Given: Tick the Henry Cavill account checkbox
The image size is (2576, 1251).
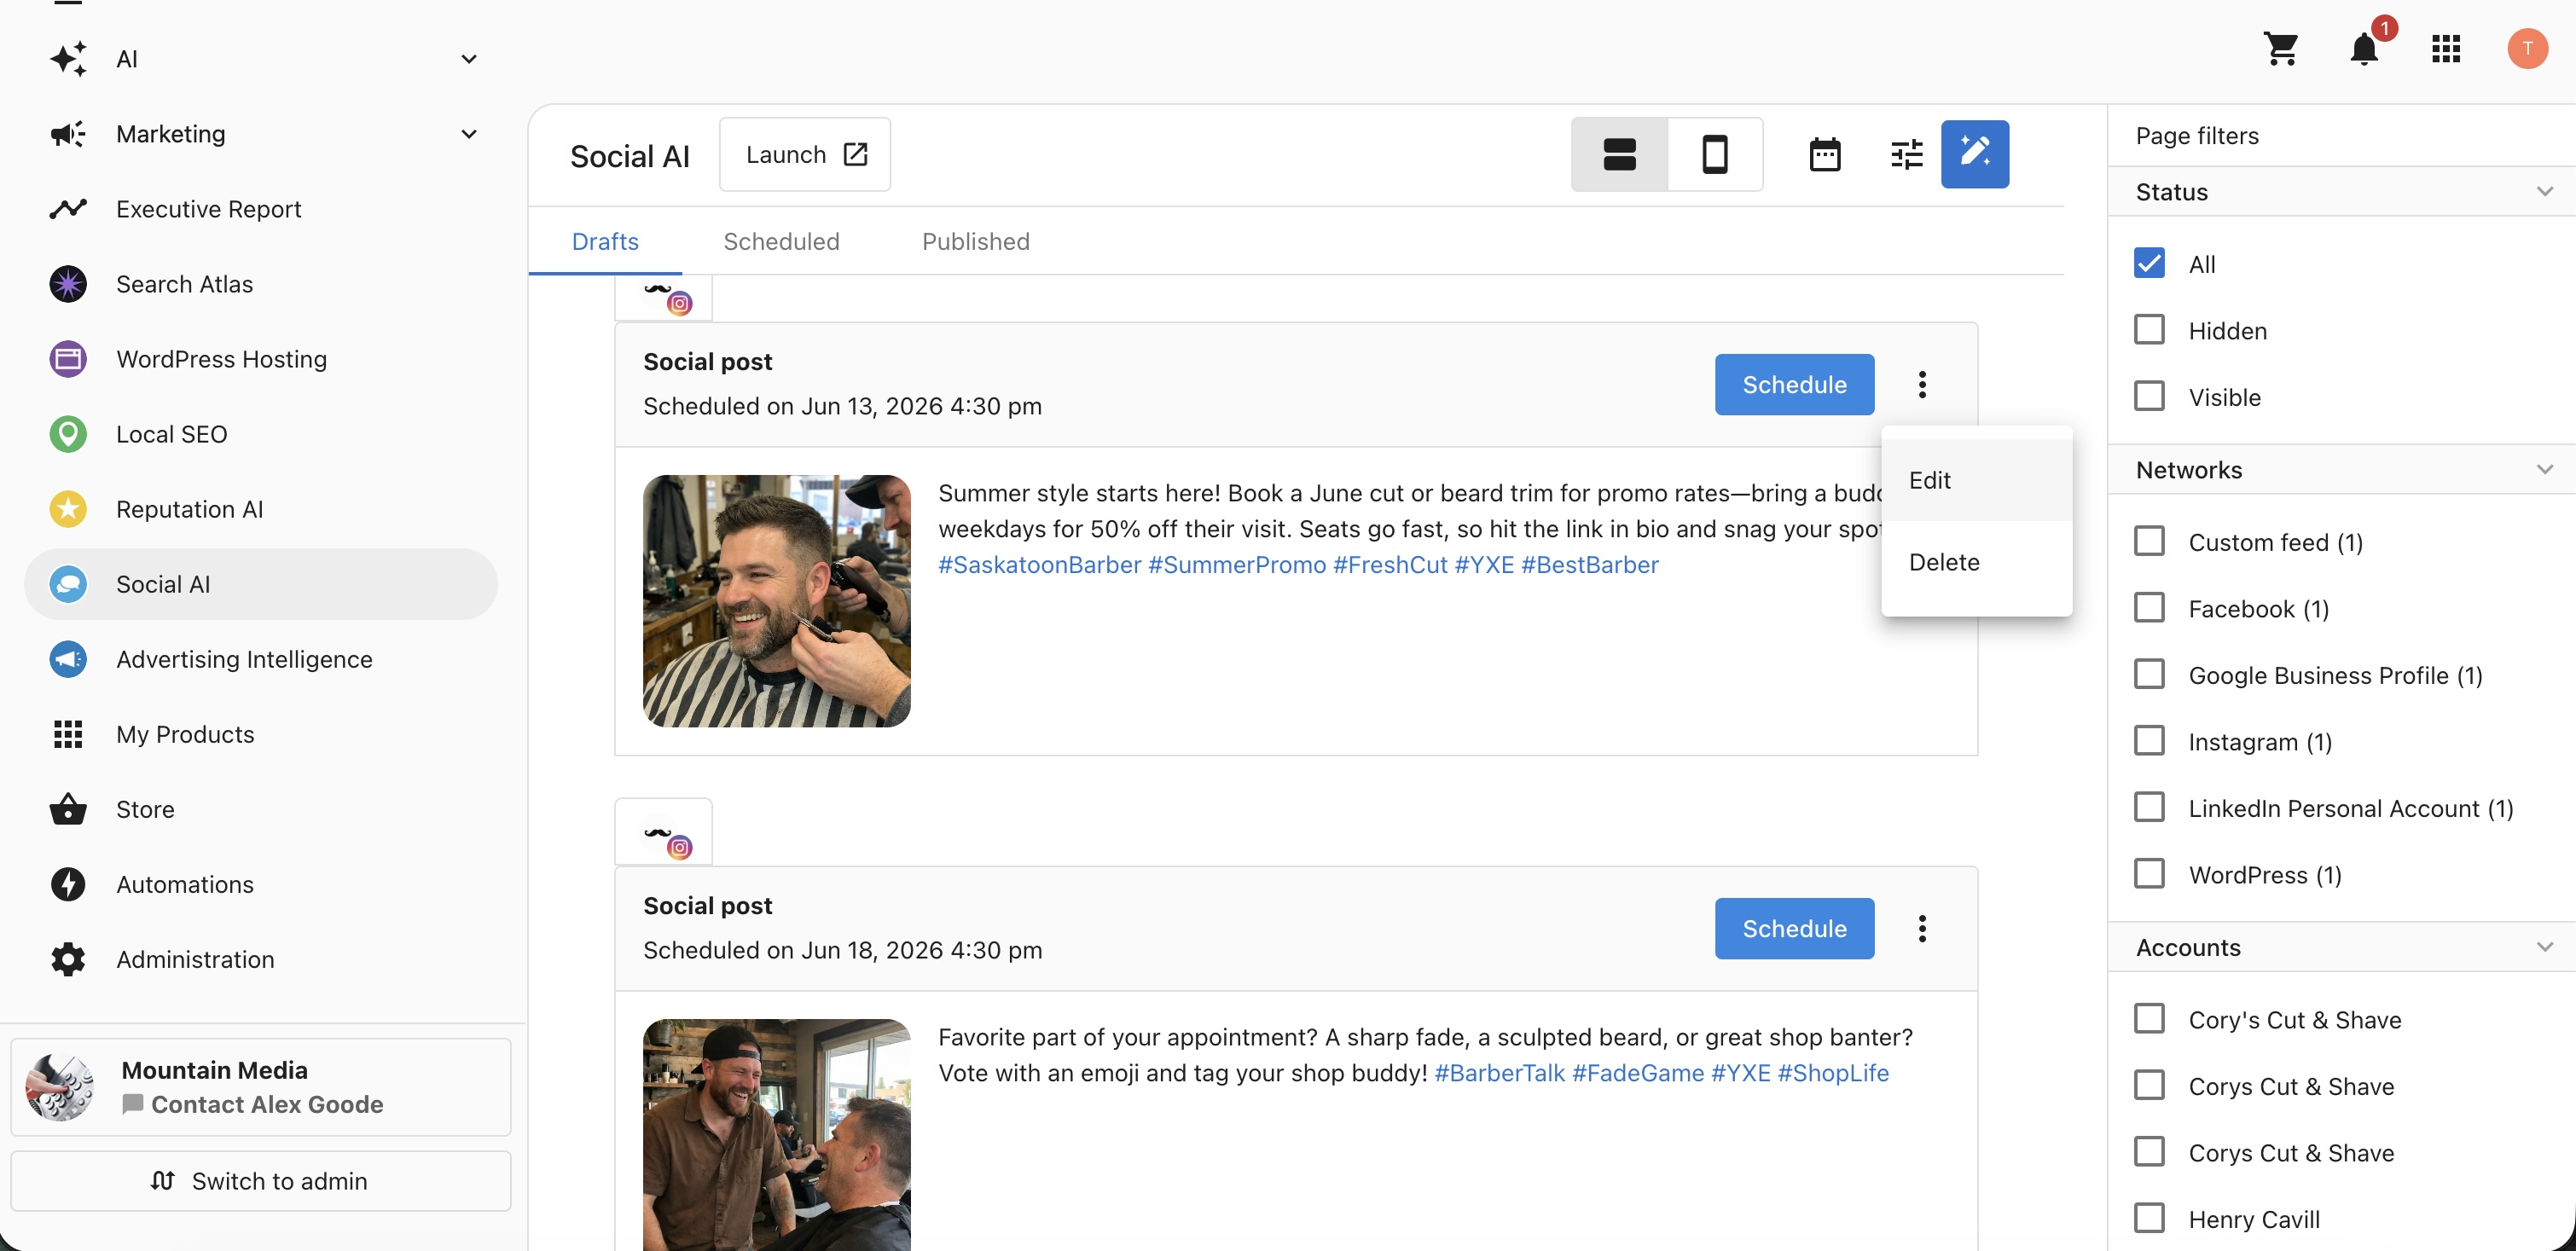Looking at the screenshot, I should pos(2149,1218).
